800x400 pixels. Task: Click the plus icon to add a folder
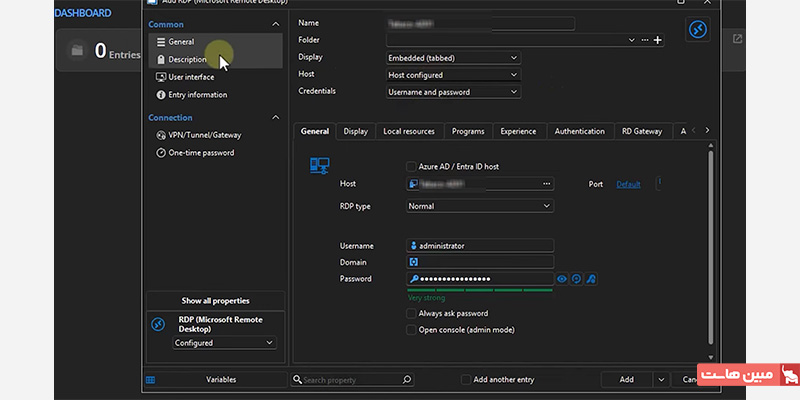(658, 40)
